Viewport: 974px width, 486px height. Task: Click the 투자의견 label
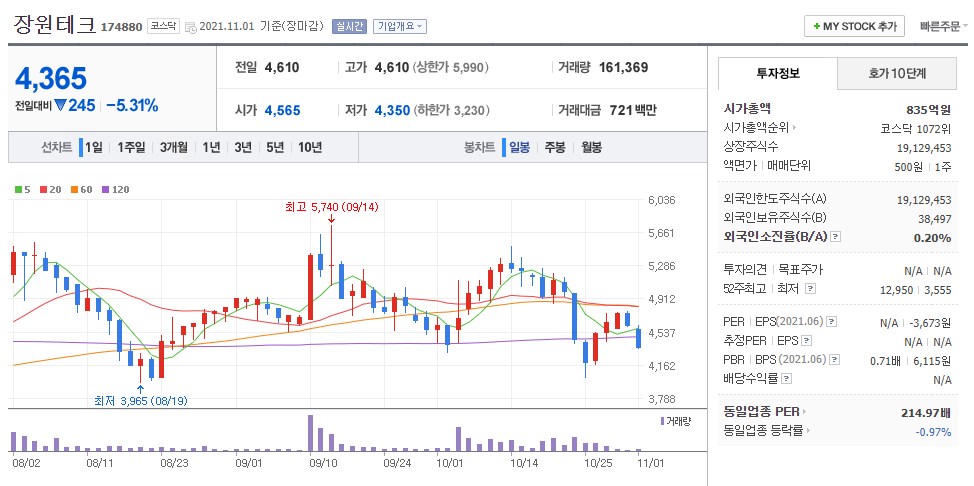[x=745, y=270]
